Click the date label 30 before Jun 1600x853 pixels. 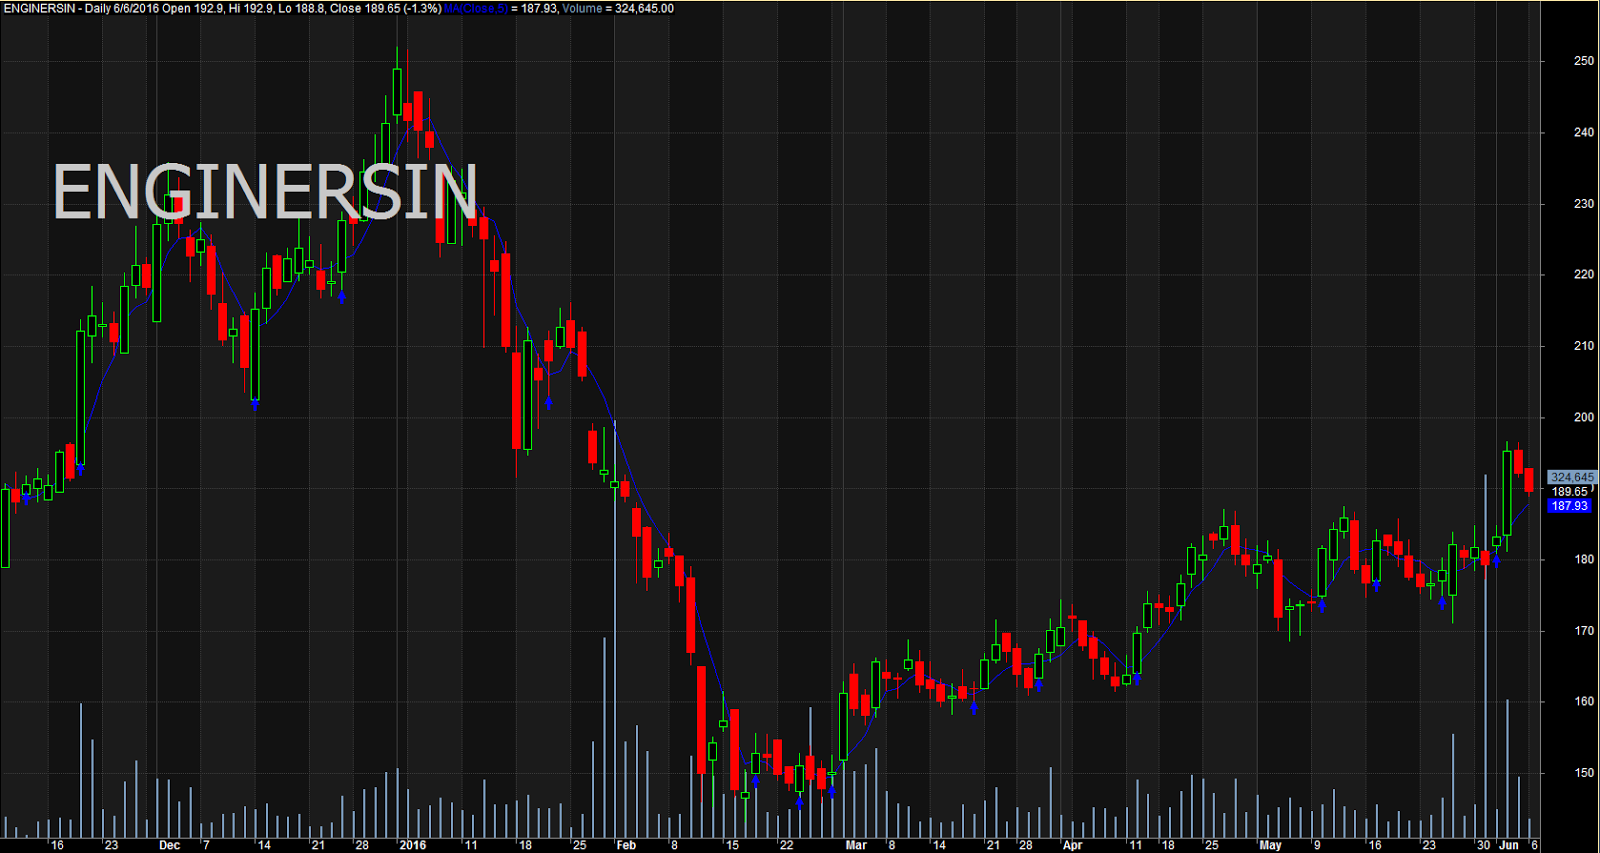[x=1483, y=845]
